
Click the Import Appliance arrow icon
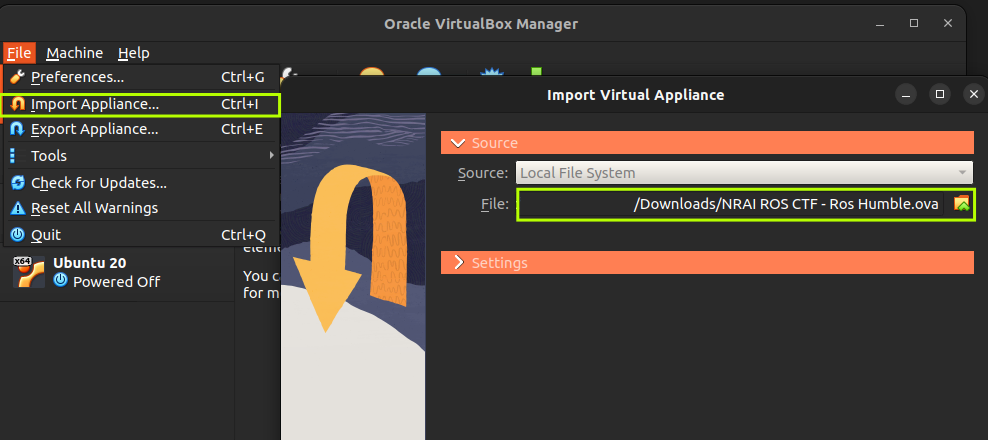tap(16, 104)
